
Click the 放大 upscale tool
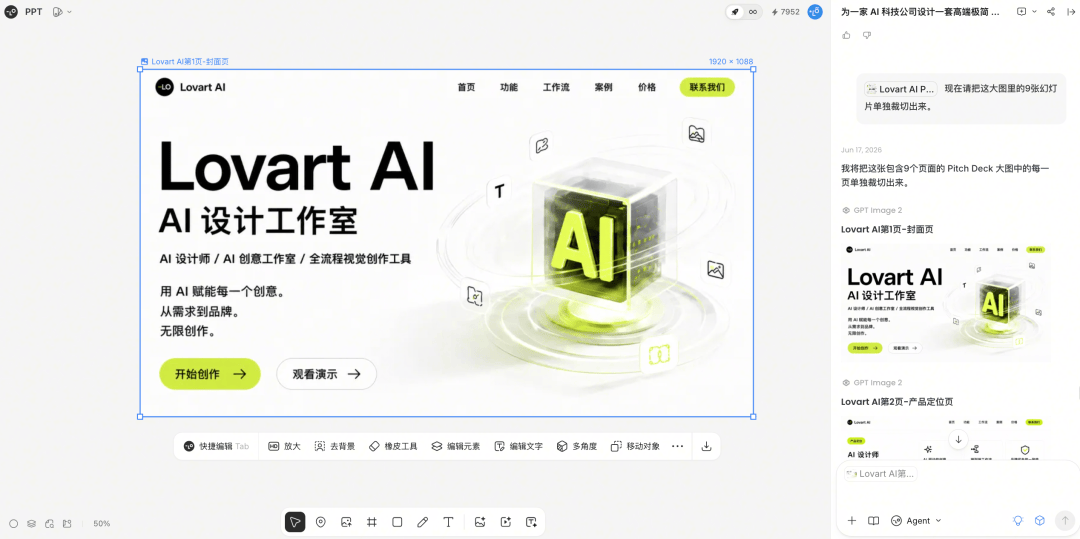284,446
